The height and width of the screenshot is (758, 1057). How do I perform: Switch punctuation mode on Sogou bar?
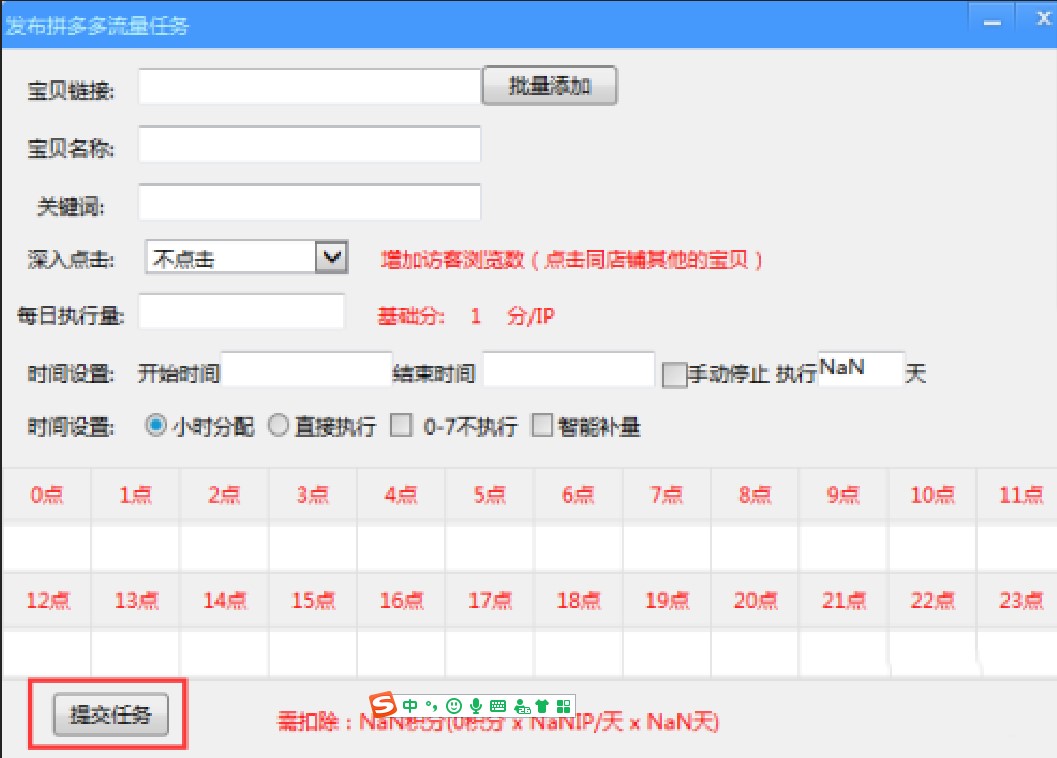[431, 706]
